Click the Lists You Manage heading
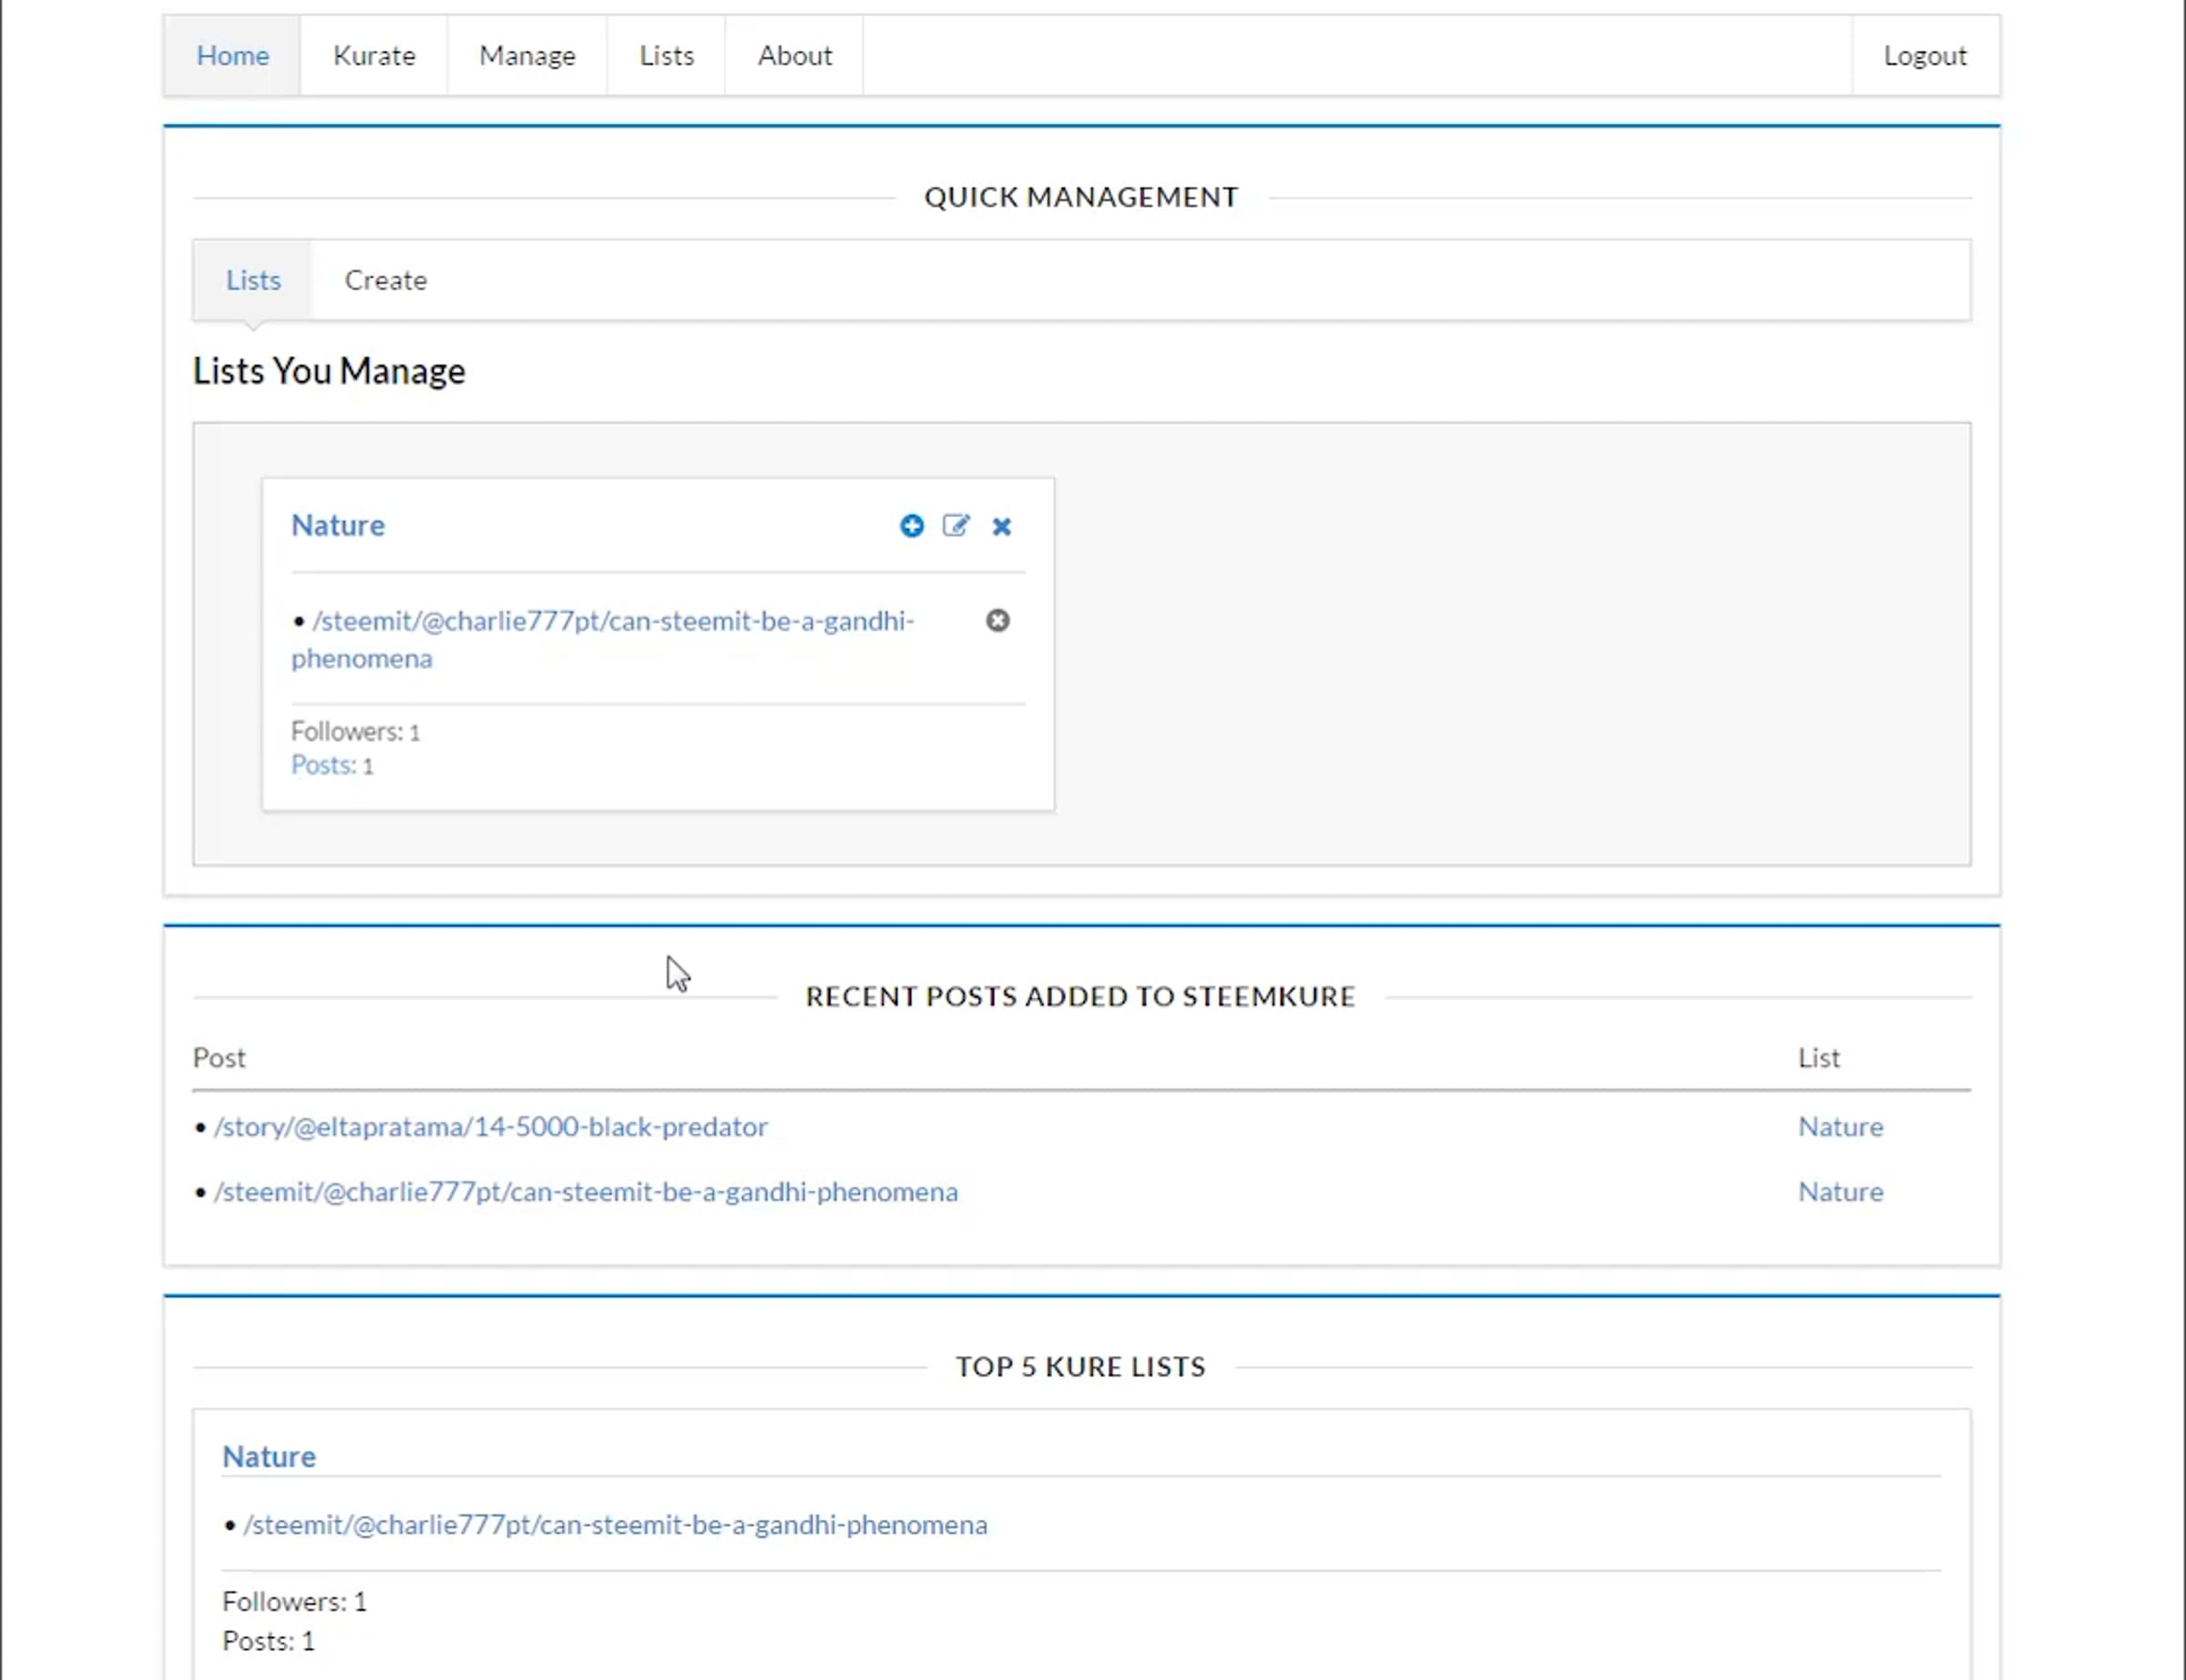This screenshot has height=1680, width=2186. [x=329, y=371]
